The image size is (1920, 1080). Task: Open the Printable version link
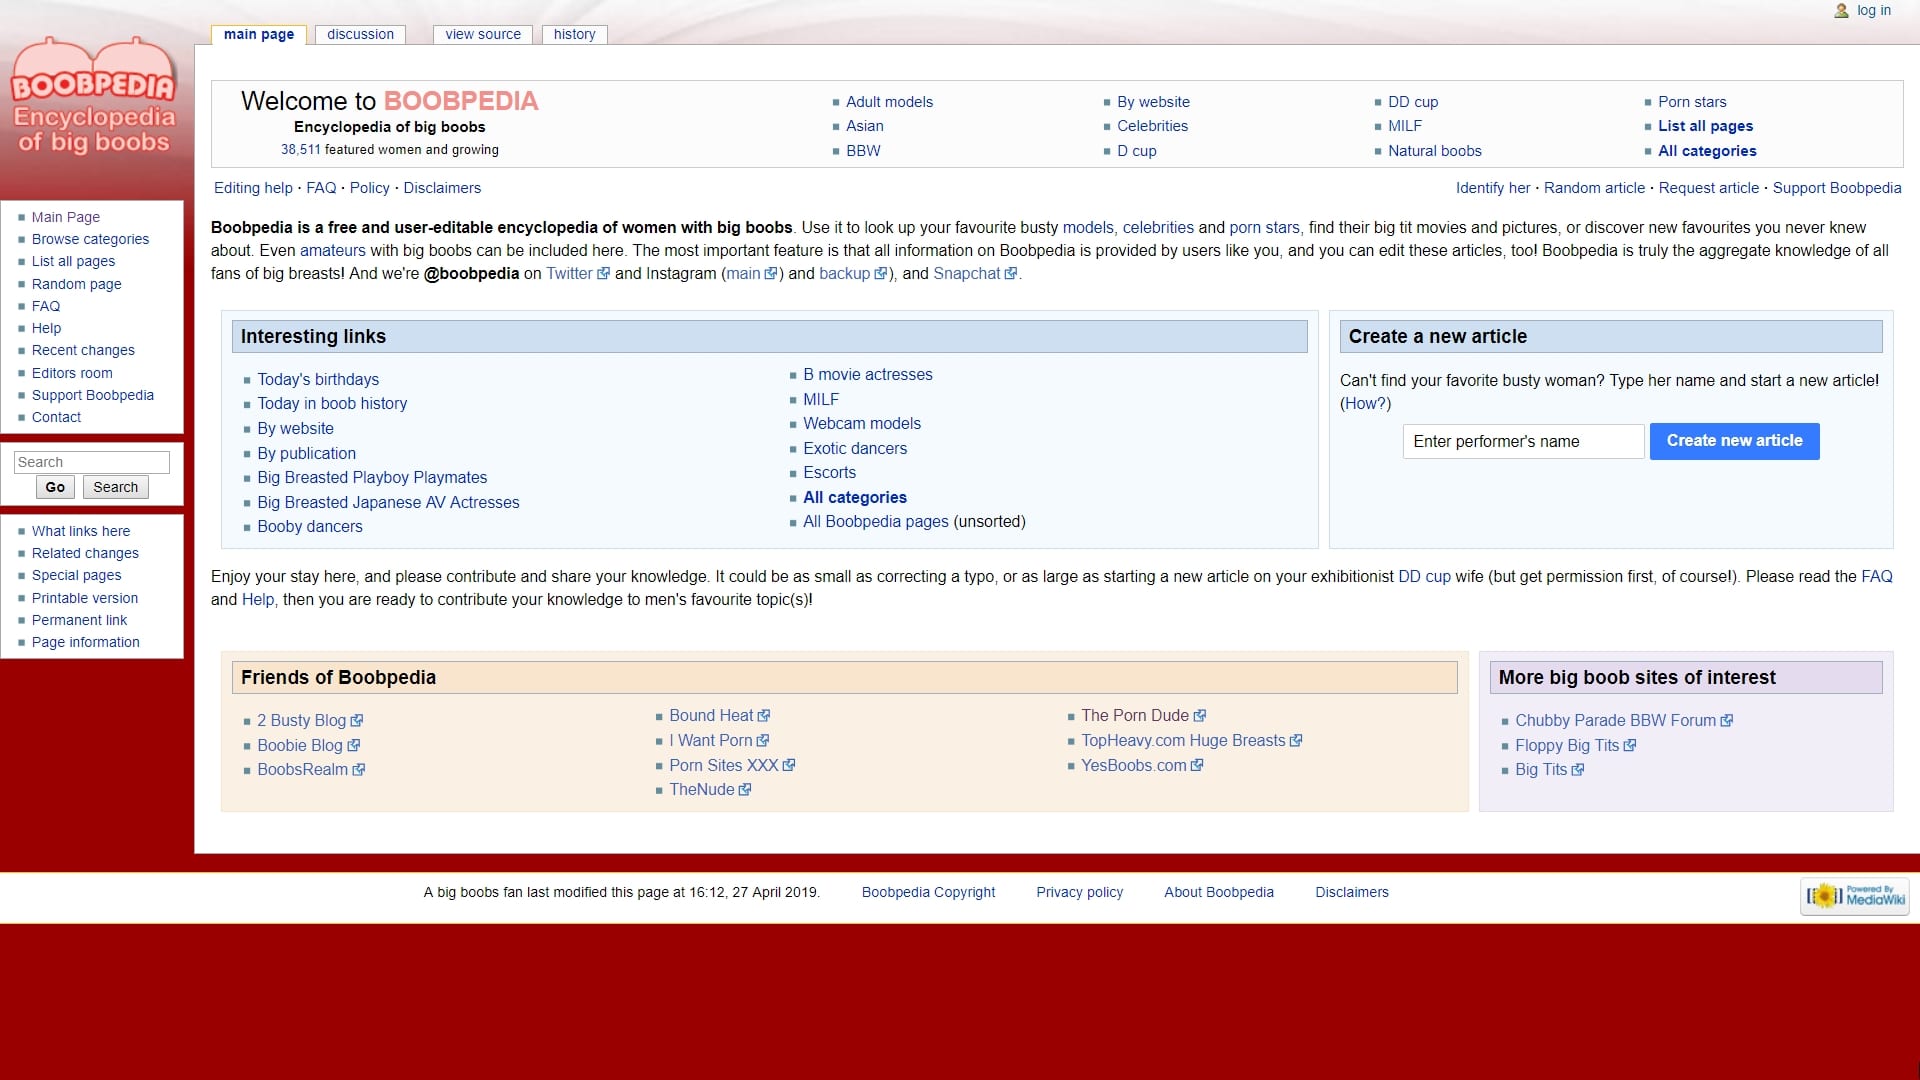point(85,598)
